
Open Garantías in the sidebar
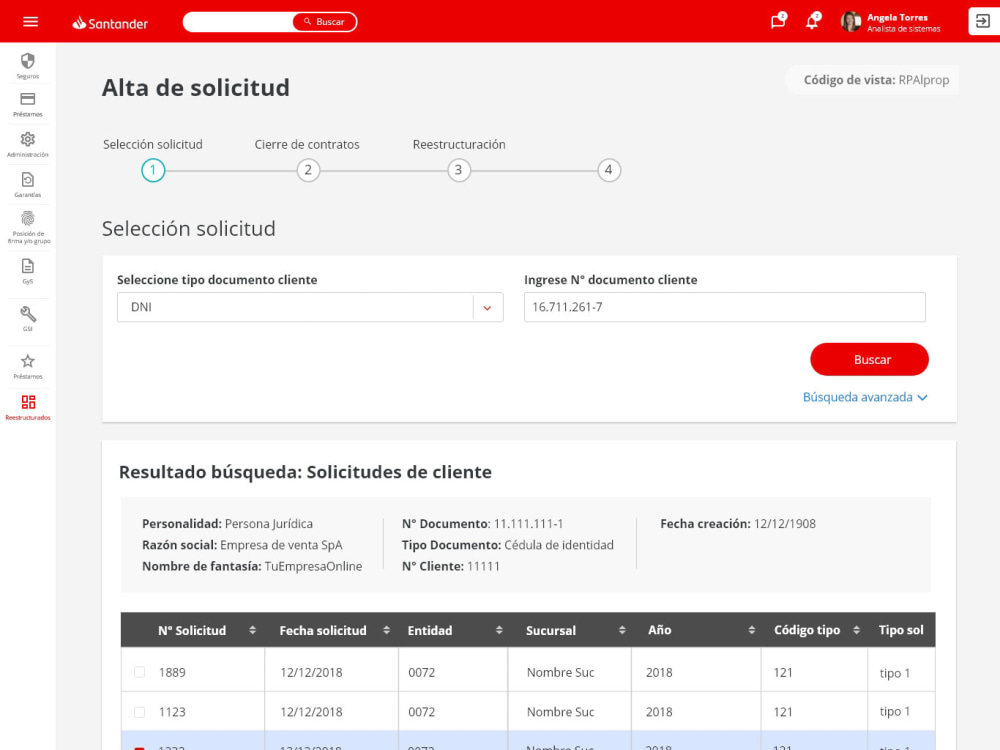click(27, 185)
